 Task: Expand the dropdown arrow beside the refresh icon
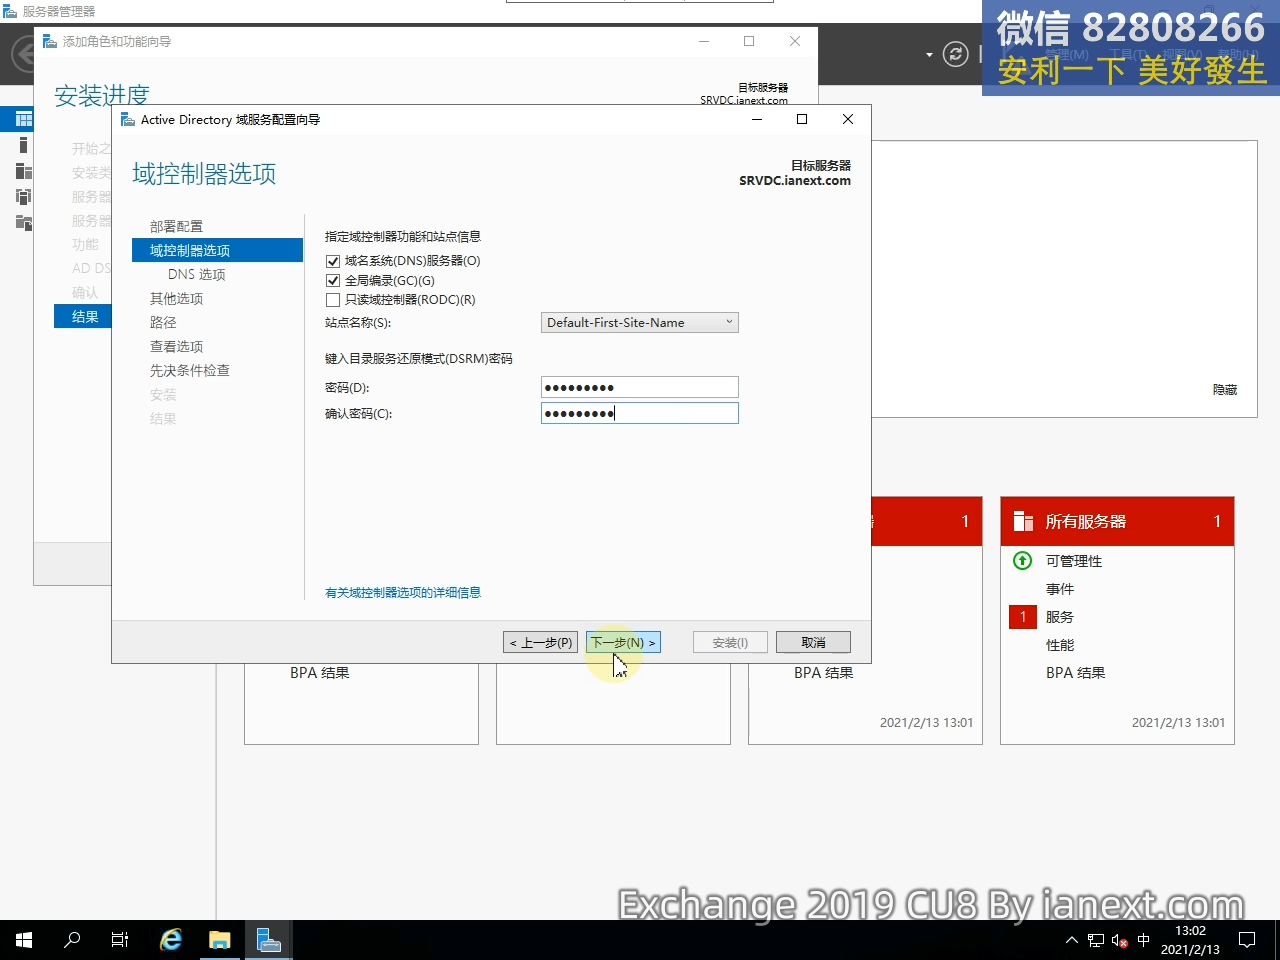[x=929, y=54]
